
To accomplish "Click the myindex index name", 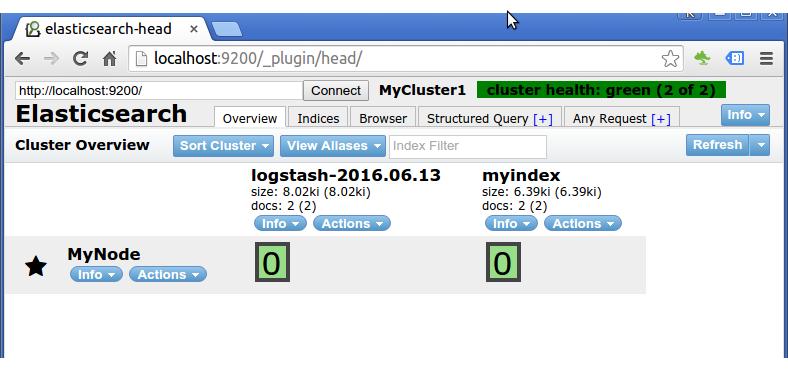I will click(521, 175).
